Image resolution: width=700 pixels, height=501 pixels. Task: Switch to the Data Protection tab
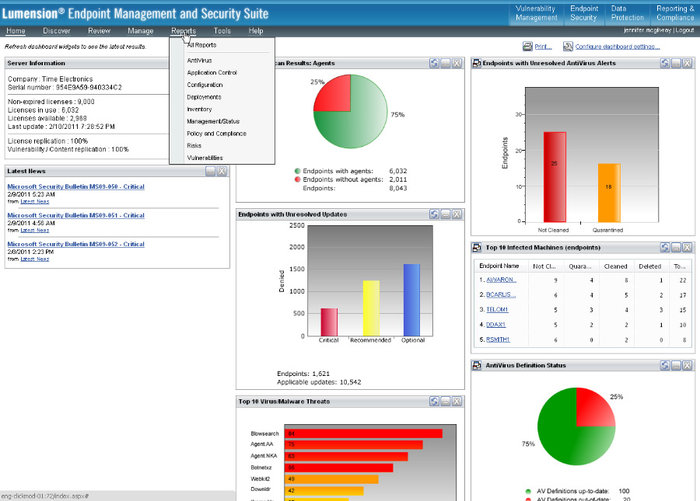point(627,13)
